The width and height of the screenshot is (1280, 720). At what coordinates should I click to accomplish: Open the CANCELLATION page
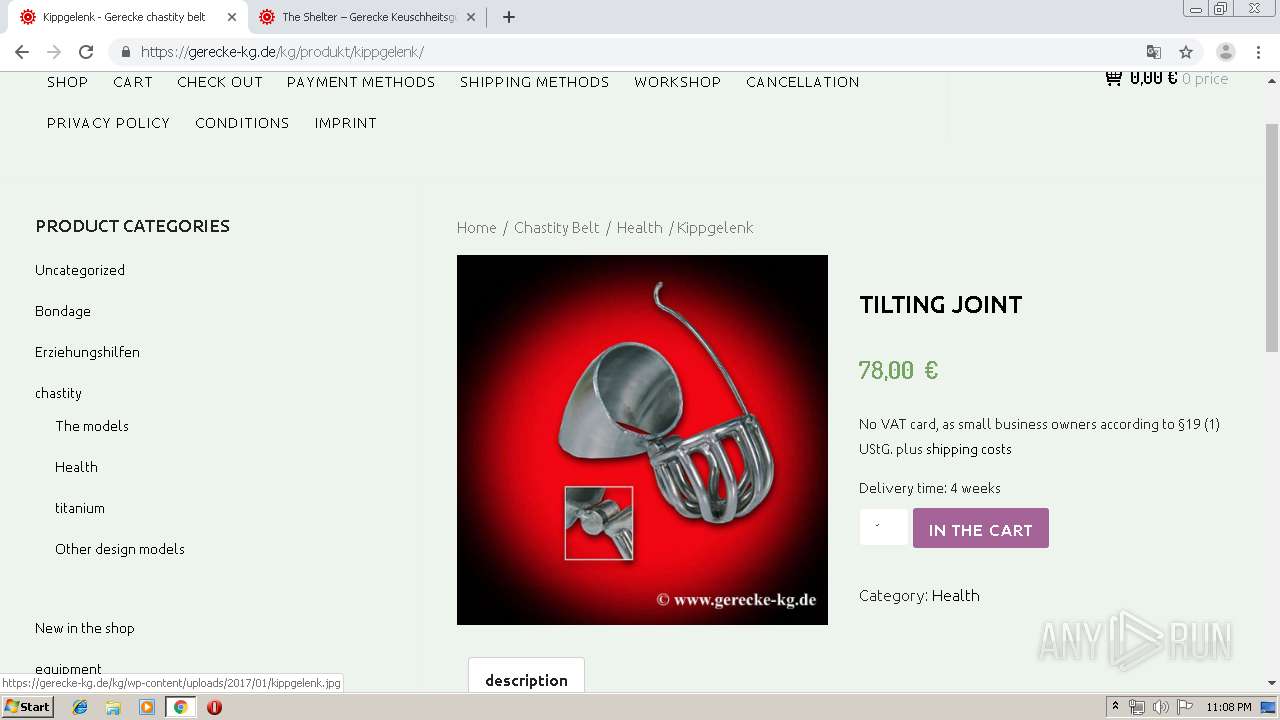pos(803,82)
